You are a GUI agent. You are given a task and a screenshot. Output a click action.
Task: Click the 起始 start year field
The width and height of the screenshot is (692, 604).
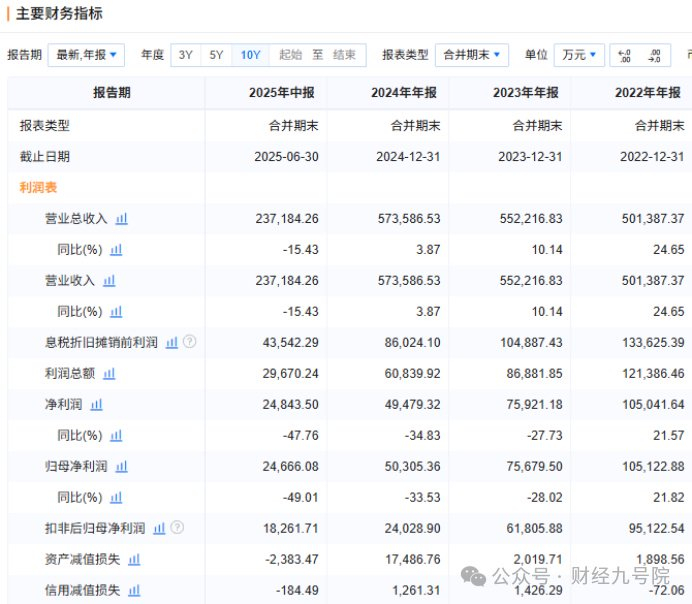click(290, 55)
